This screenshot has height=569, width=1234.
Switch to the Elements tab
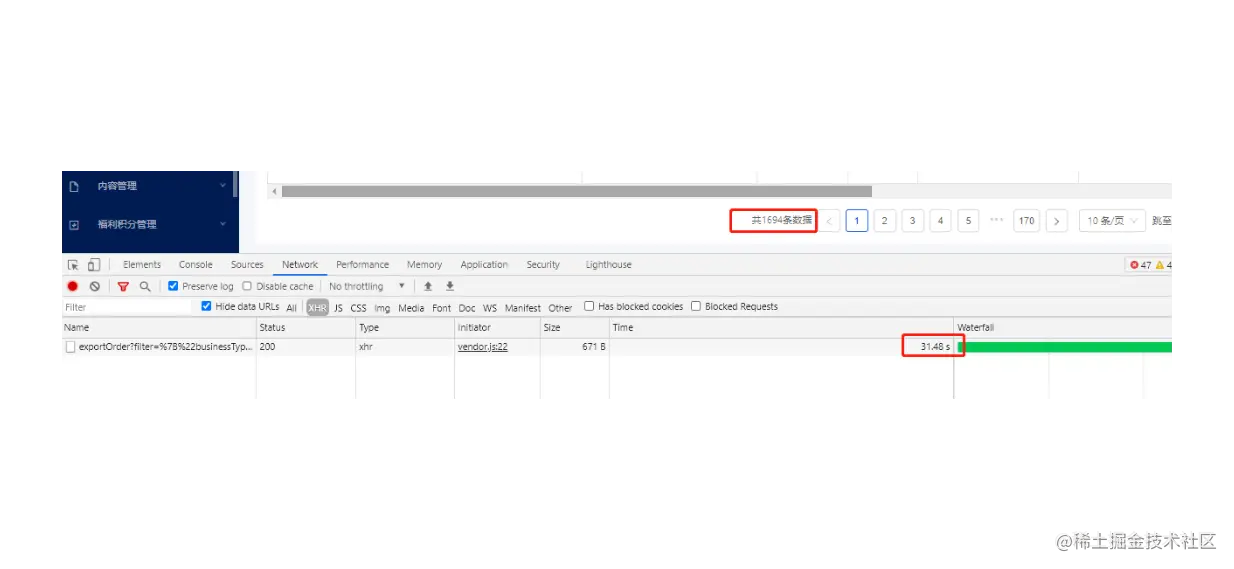point(142,265)
